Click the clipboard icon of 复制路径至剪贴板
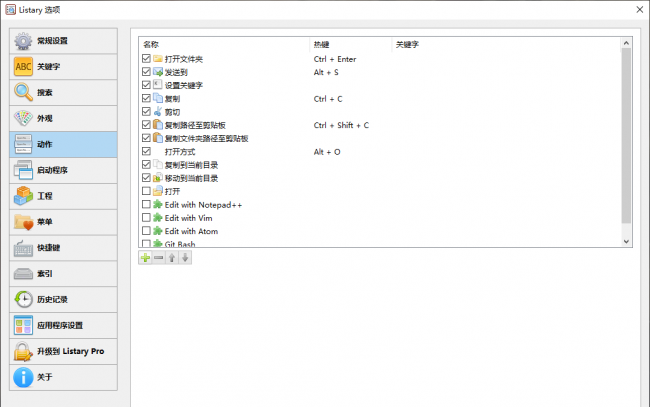 tap(158, 125)
